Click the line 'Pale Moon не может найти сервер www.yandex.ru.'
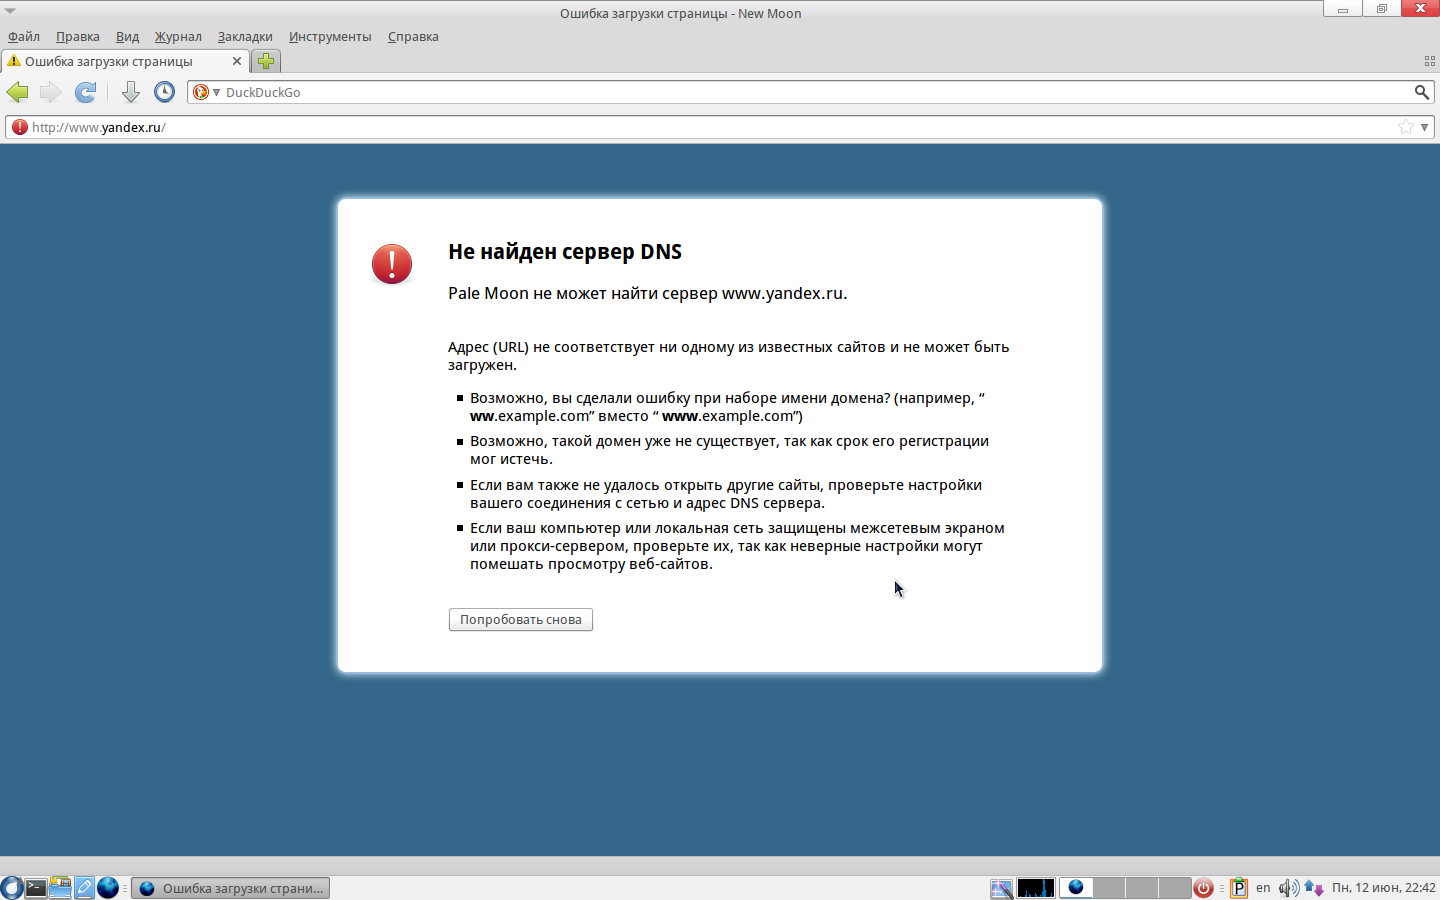The height and width of the screenshot is (900, 1440). point(648,294)
